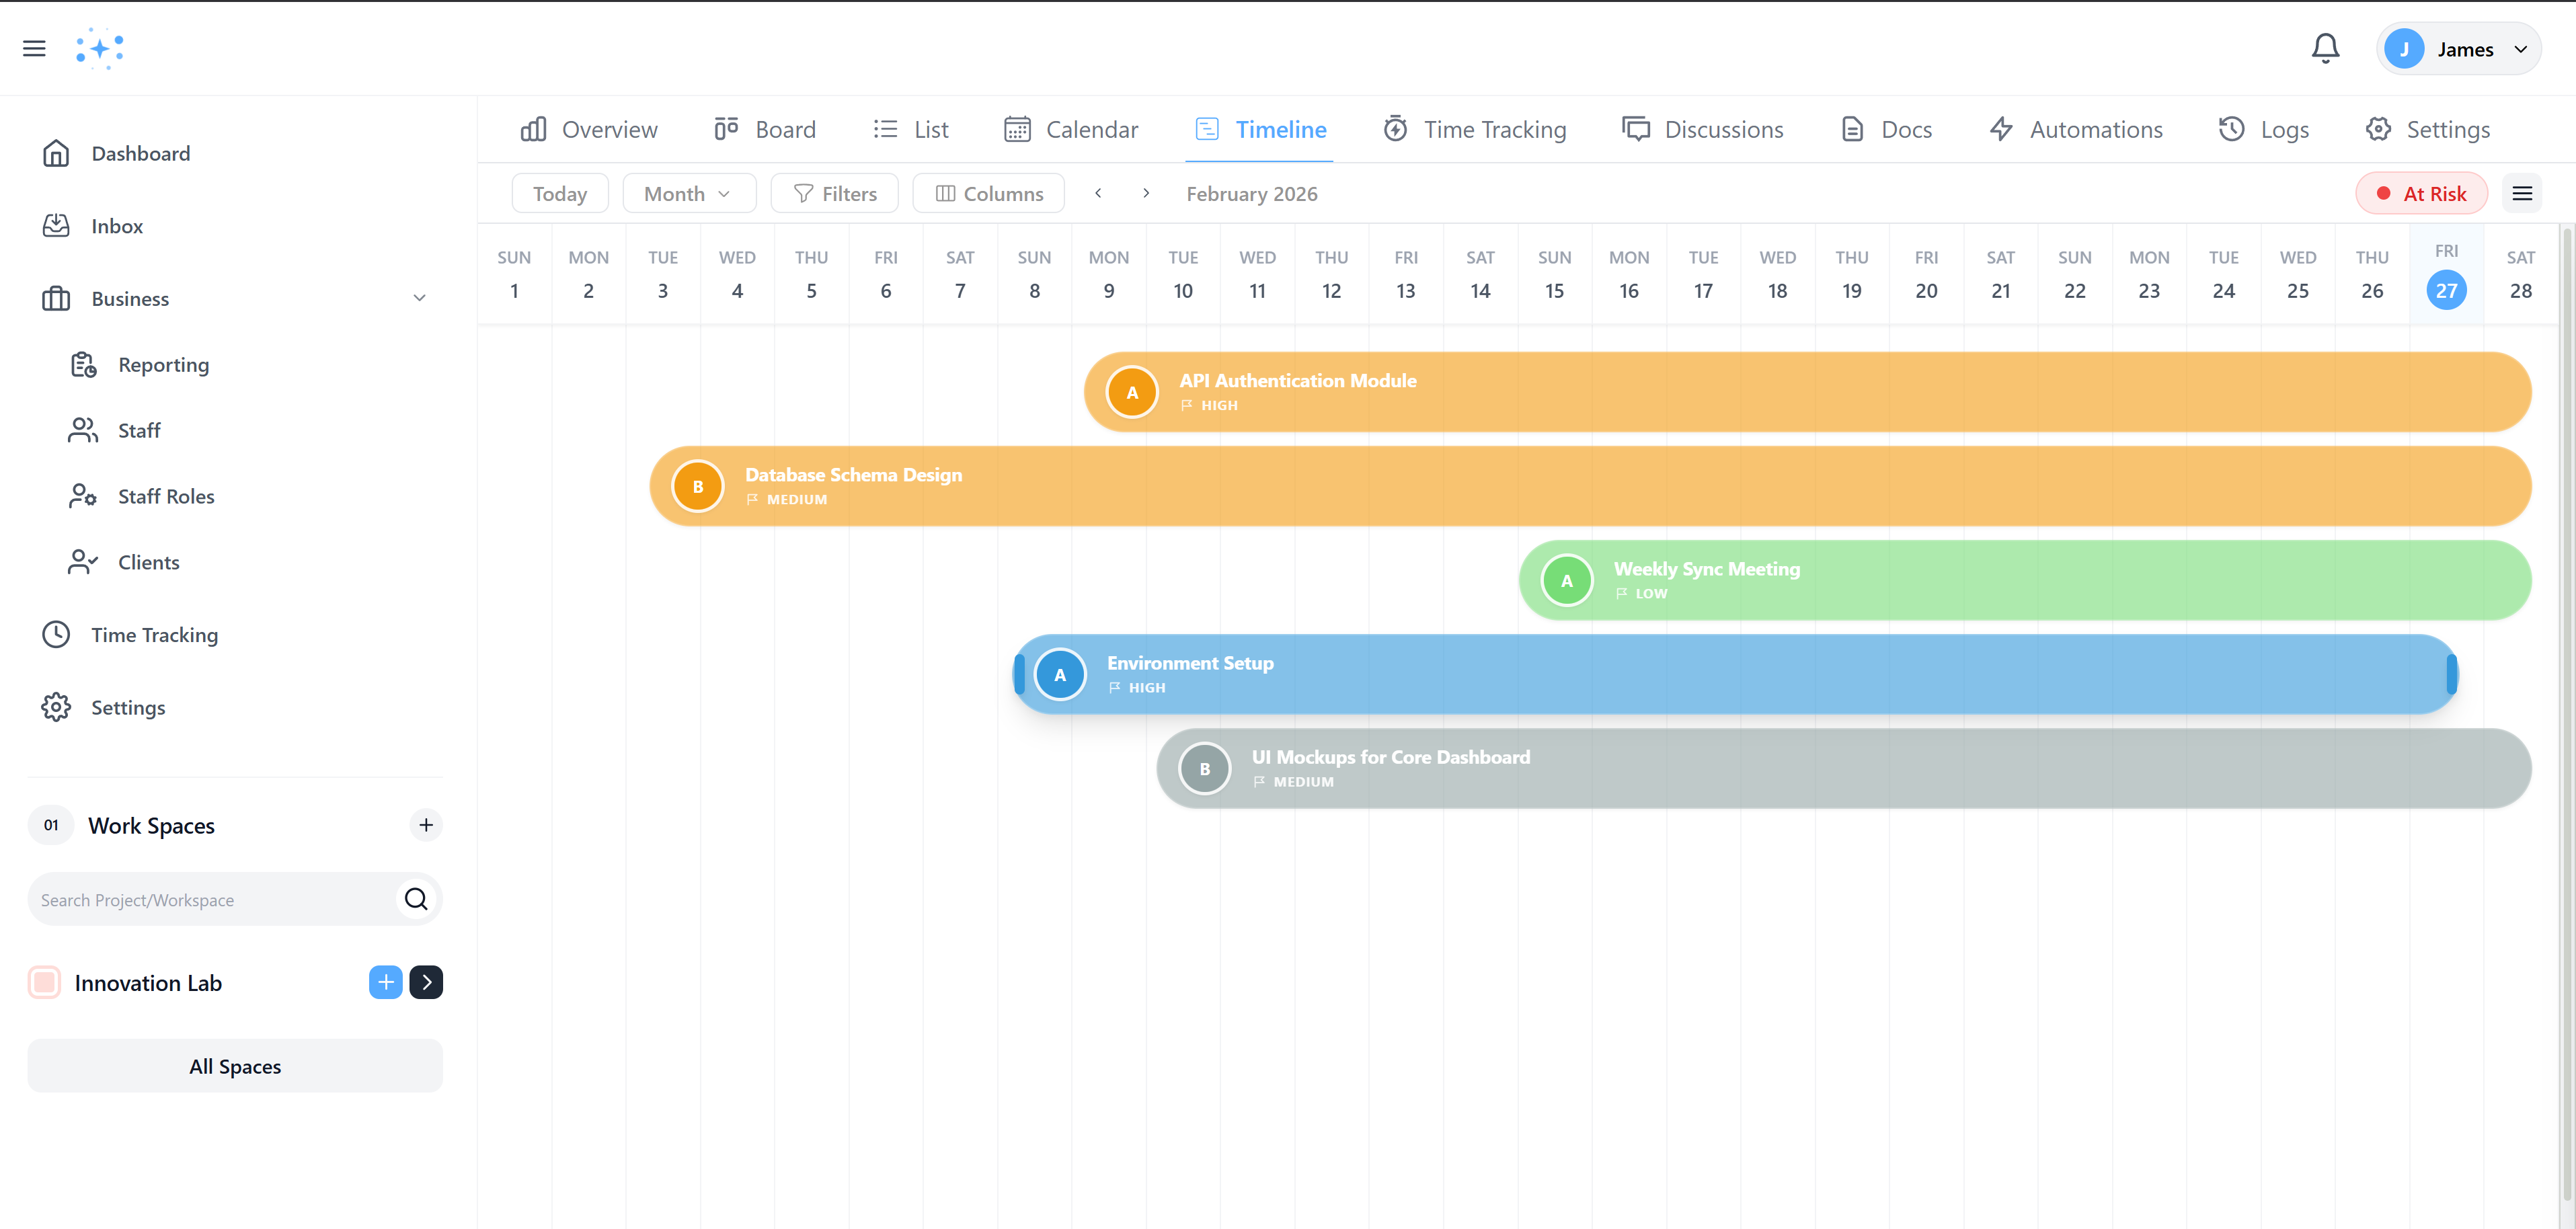The image size is (2576, 1229).
Task: Add a new workspace with plus icon
Action: coord(426,825)
